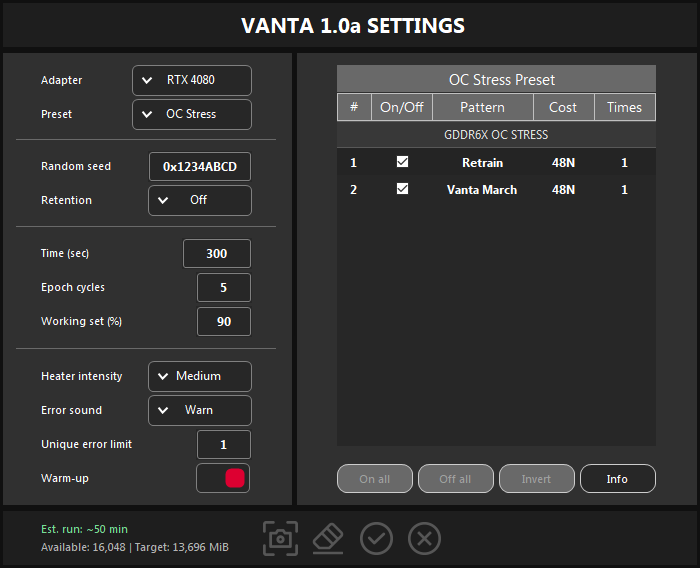Click the # column header
Screen dimensions: 700x568
point(354,107)
